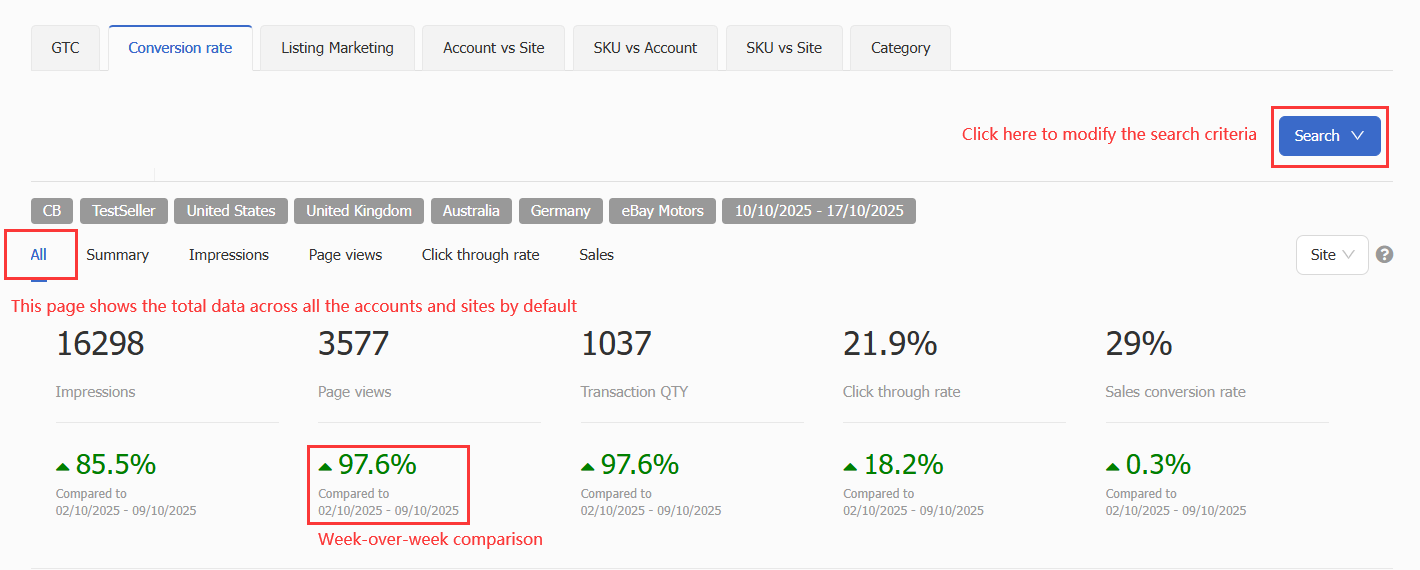This screenshot has width=1420, height=570.
Task: Open the SKU vs Site tab
Action: (x=783, y=48)
